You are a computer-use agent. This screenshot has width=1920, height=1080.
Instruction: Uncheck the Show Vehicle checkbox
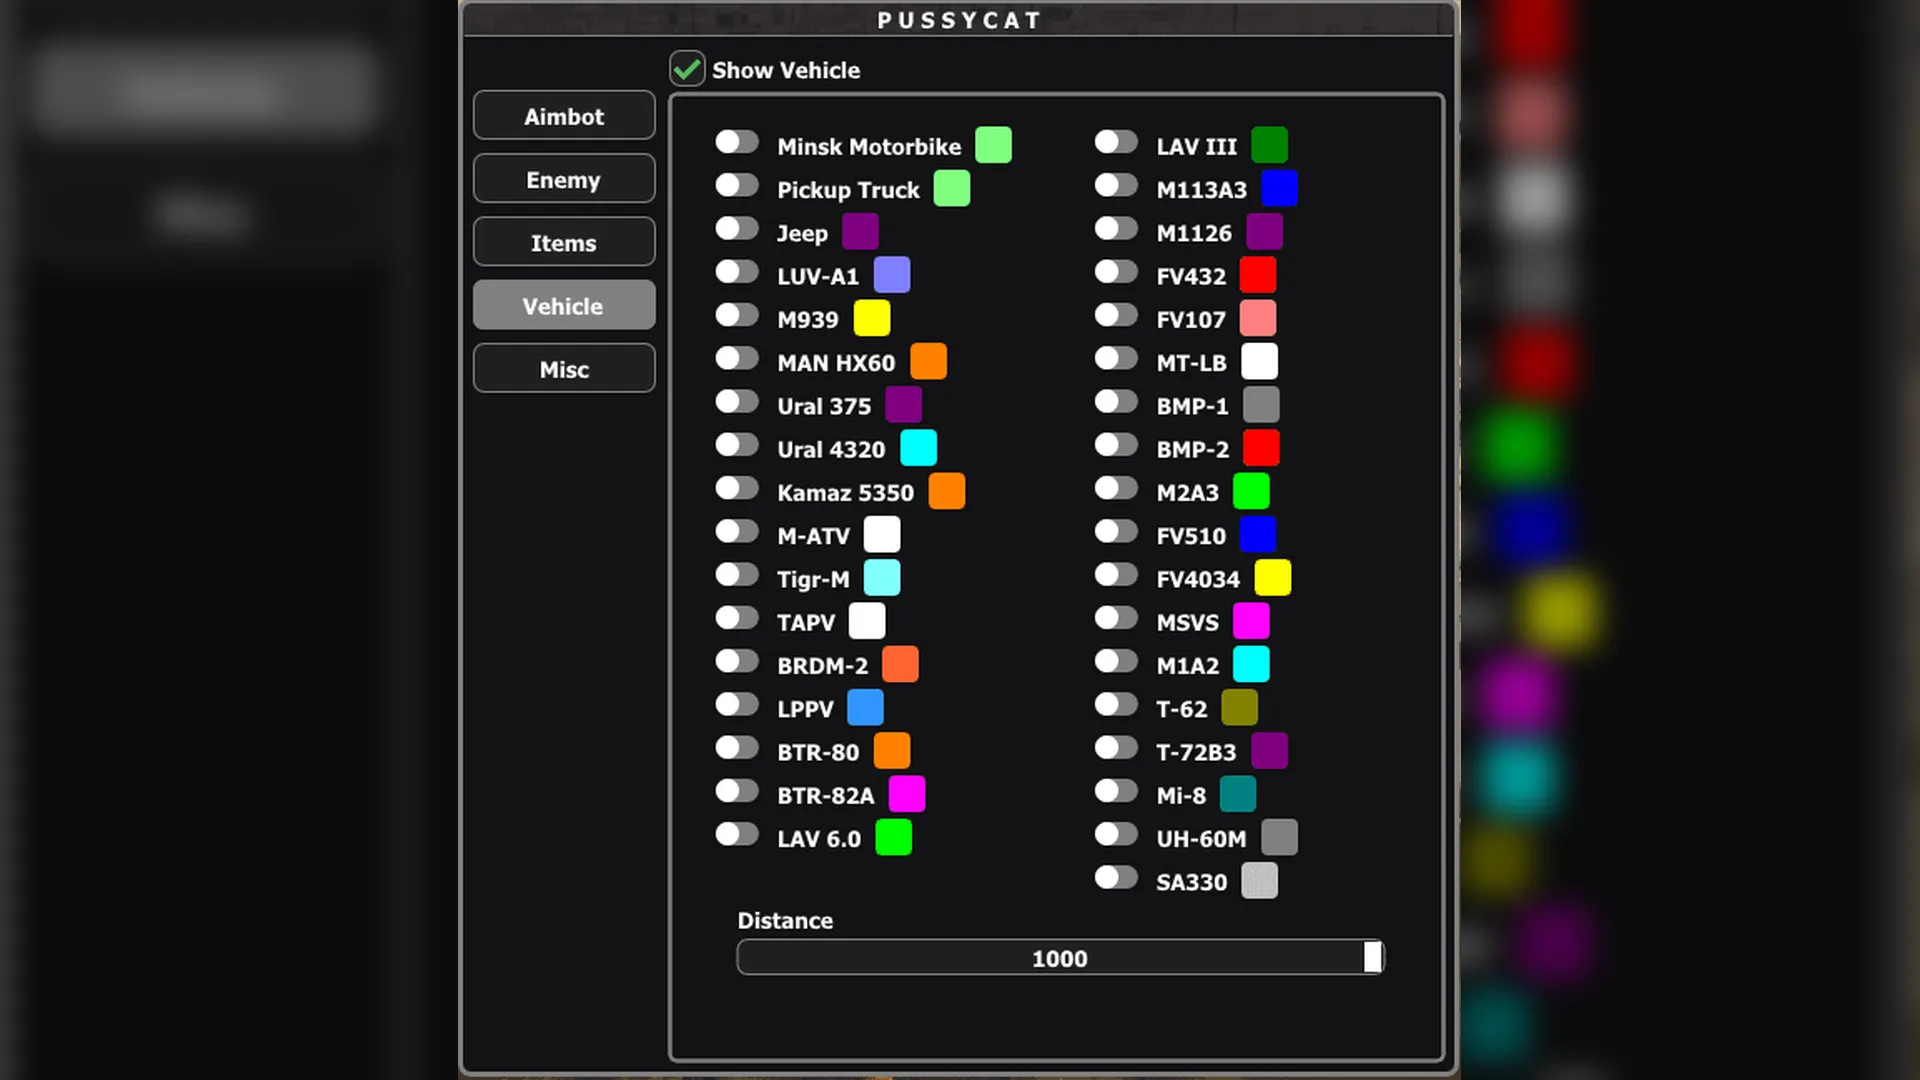687,69
